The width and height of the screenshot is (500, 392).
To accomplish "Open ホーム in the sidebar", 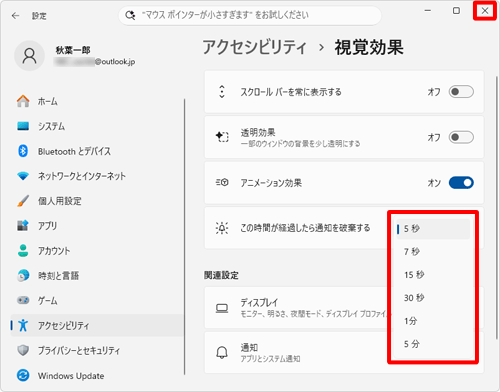I will coord(97,101).
